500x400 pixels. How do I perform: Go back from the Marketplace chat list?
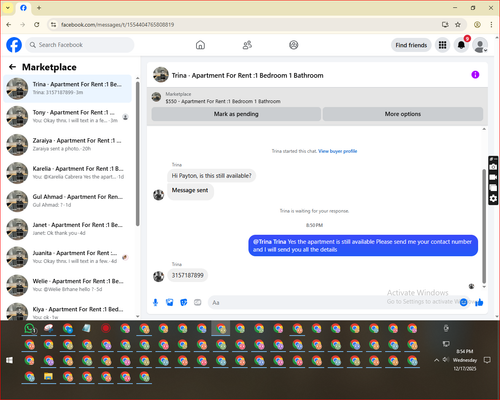tap(12, 67)
